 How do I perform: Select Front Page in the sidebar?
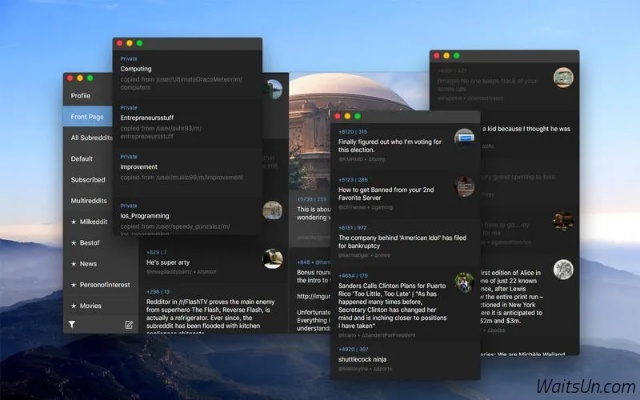click(x=86, y=116)
